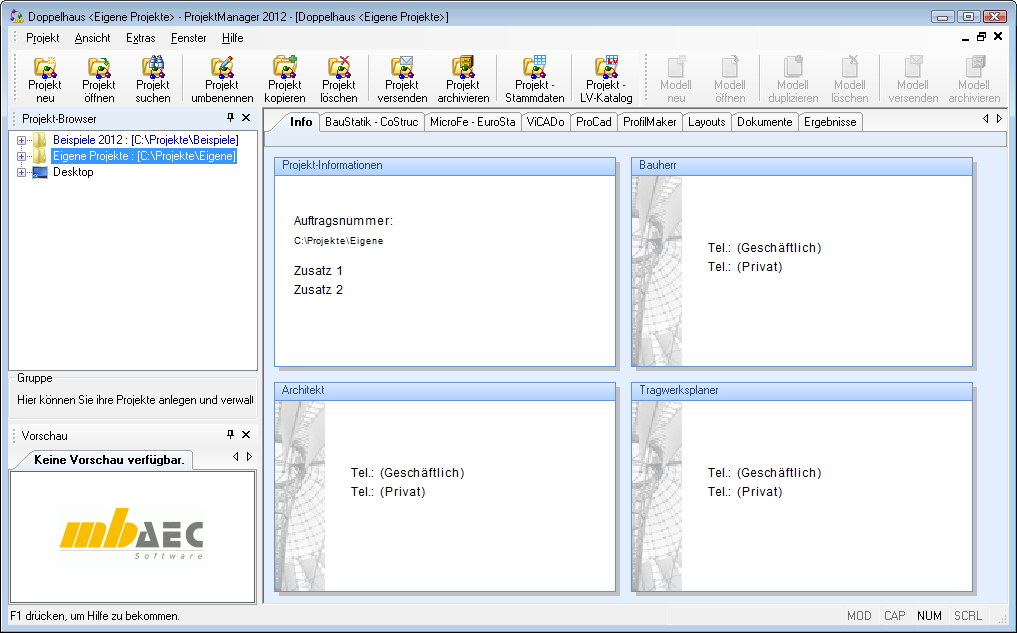The image size is (1017, 633).
Task: Select Beispiele 2012 folder entry
Action: [x=145, y=139]
